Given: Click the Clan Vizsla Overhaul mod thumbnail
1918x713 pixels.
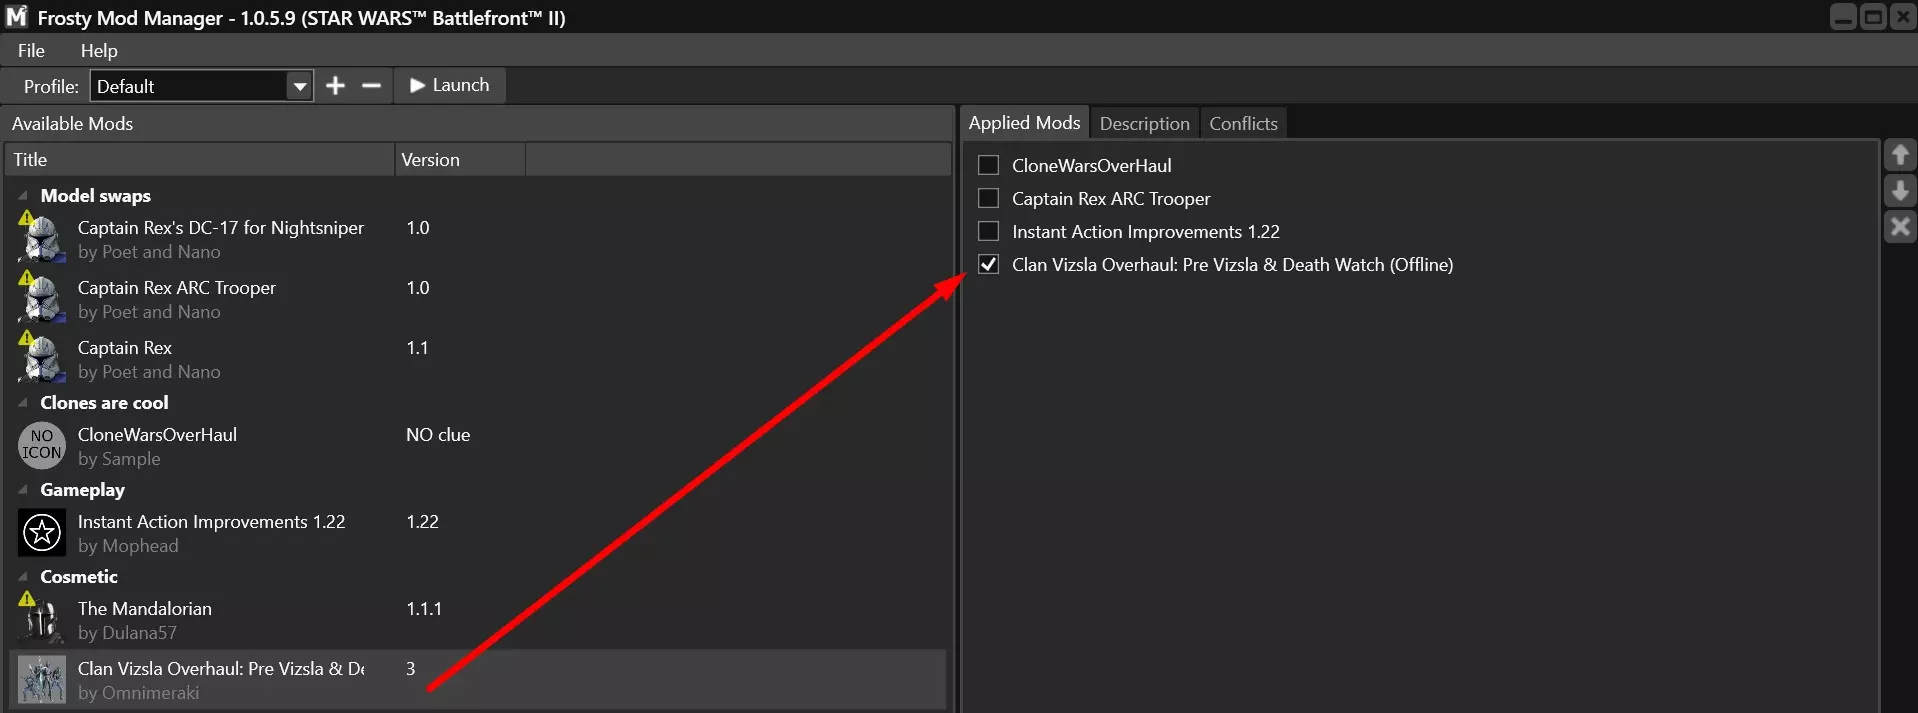Looking at the screenshot, I should click(x=42, y=680).
